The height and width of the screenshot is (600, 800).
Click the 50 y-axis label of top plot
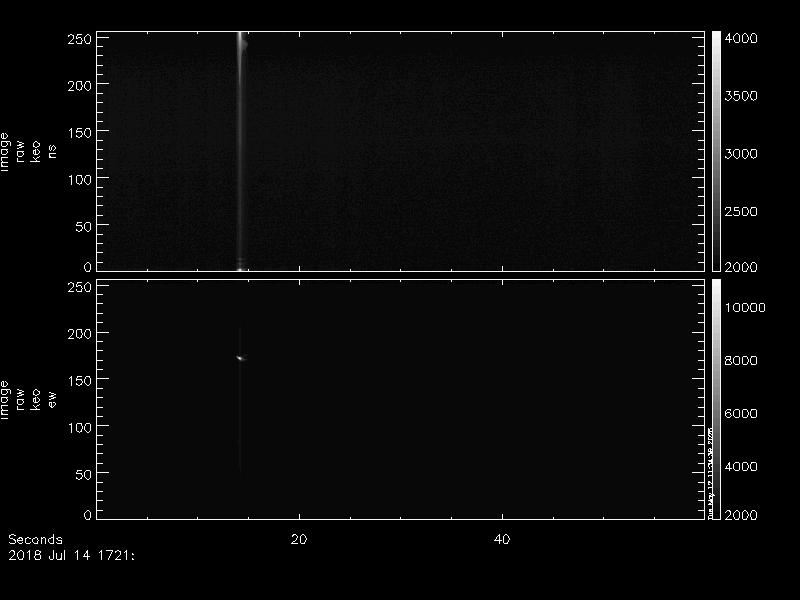pyautogui.click(x=83, y=227)
